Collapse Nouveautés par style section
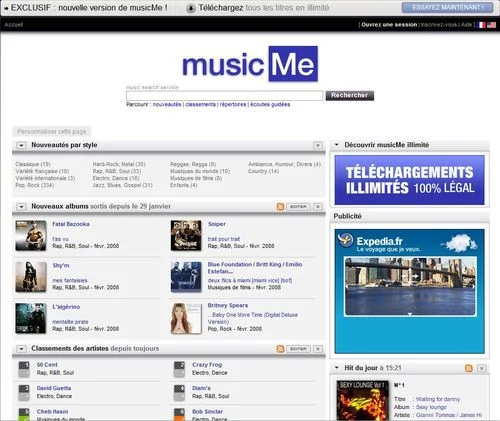This screenshot has width=500, height=421. click(21, 145)
